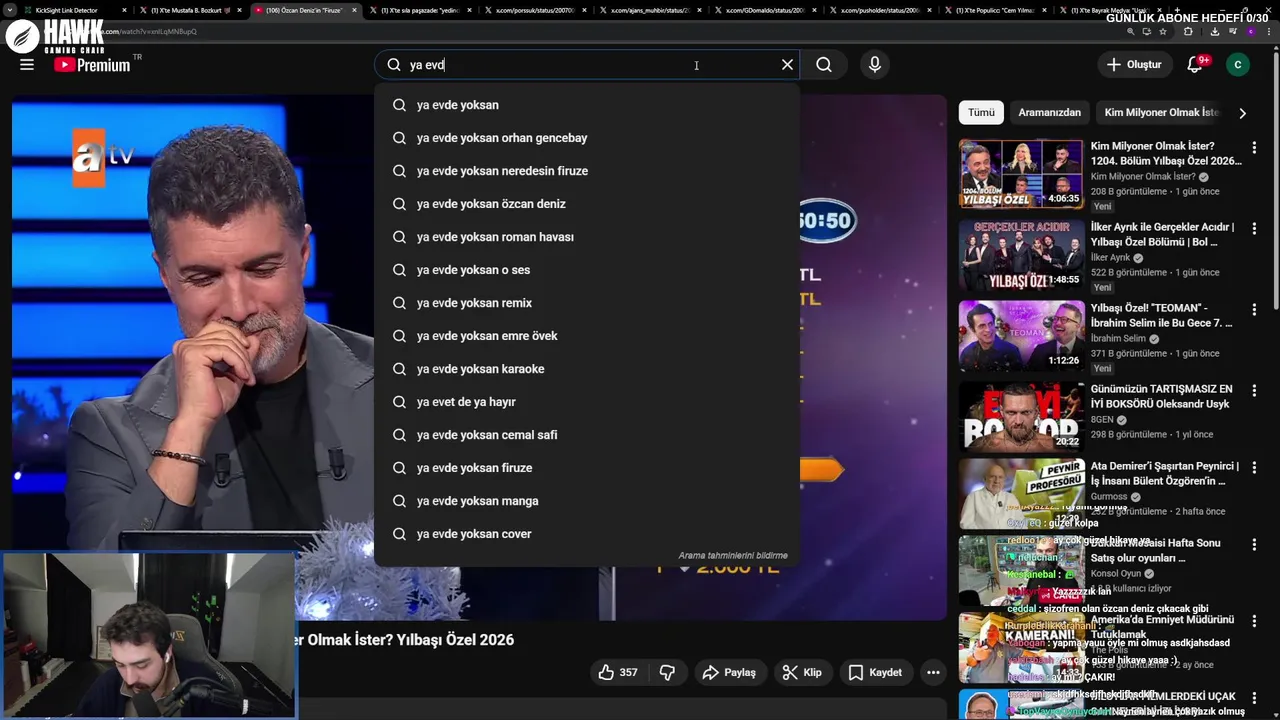This screenshot has width=1280, height=720.
Task: Choose 'ya evde yoksan remix' suggestion
Action: (x=587, y=303)
